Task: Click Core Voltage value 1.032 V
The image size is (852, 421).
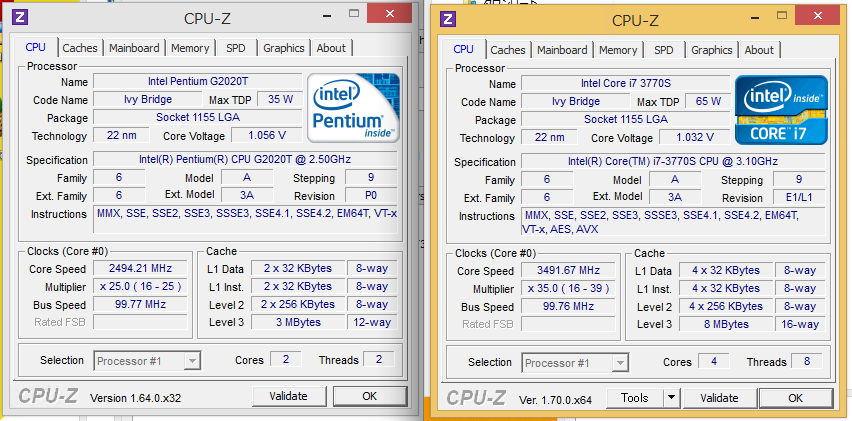Action: pyautogui.click(x=694, y=137)
